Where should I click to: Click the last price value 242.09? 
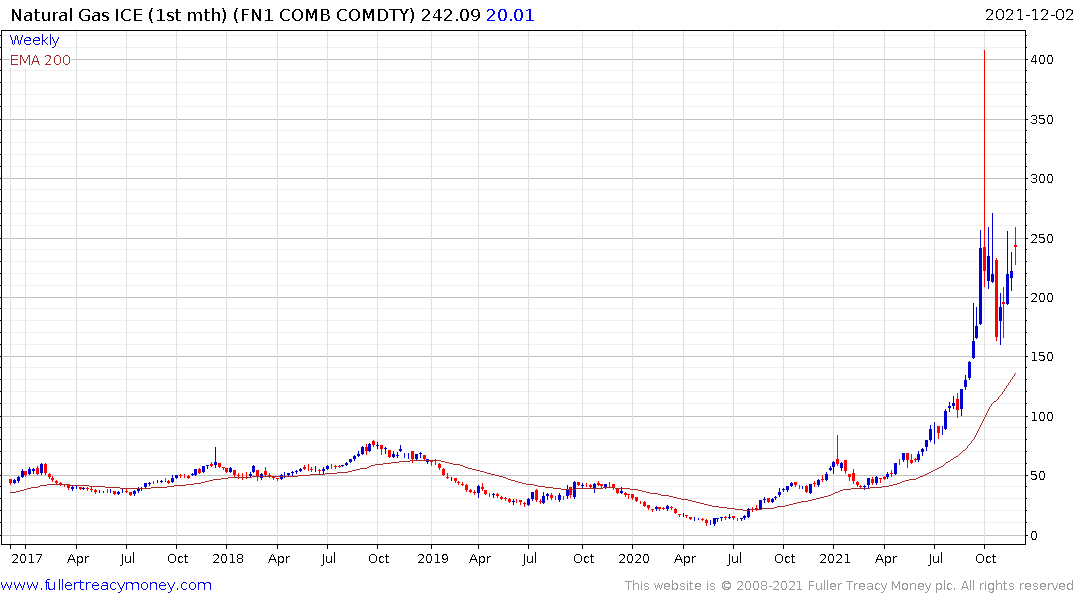tap(450, 15)
